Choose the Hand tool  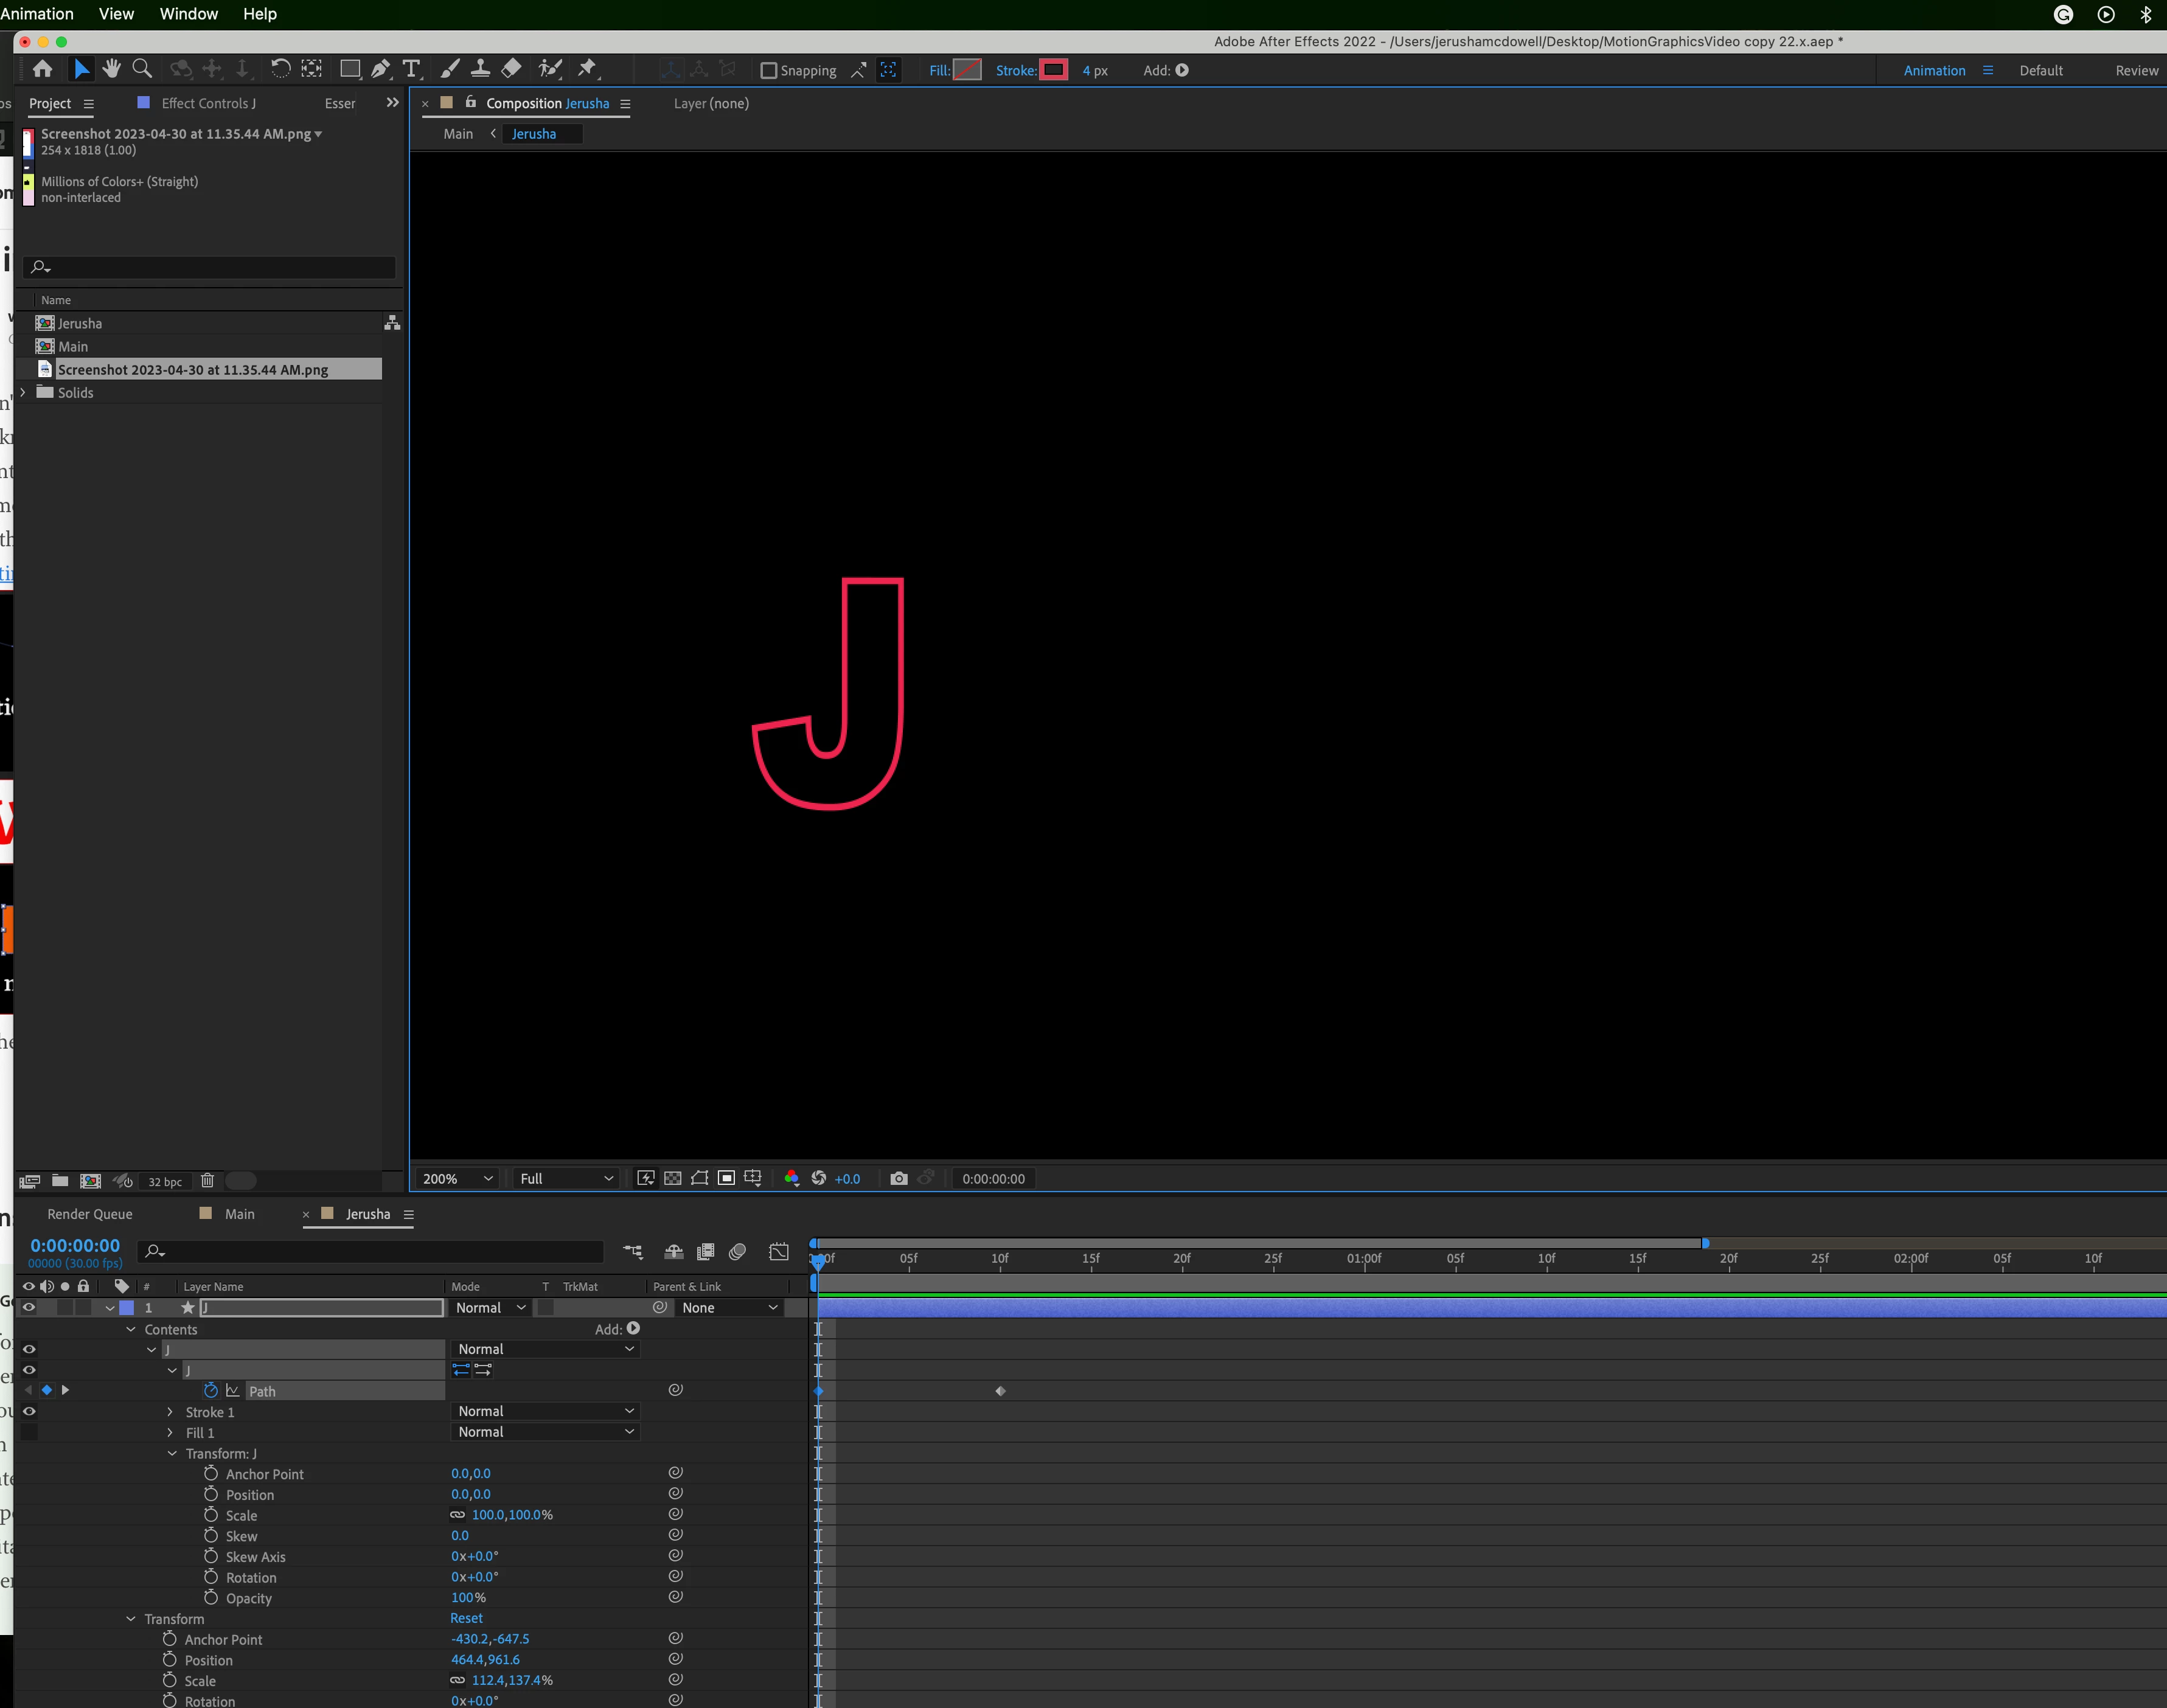[112, 69]
